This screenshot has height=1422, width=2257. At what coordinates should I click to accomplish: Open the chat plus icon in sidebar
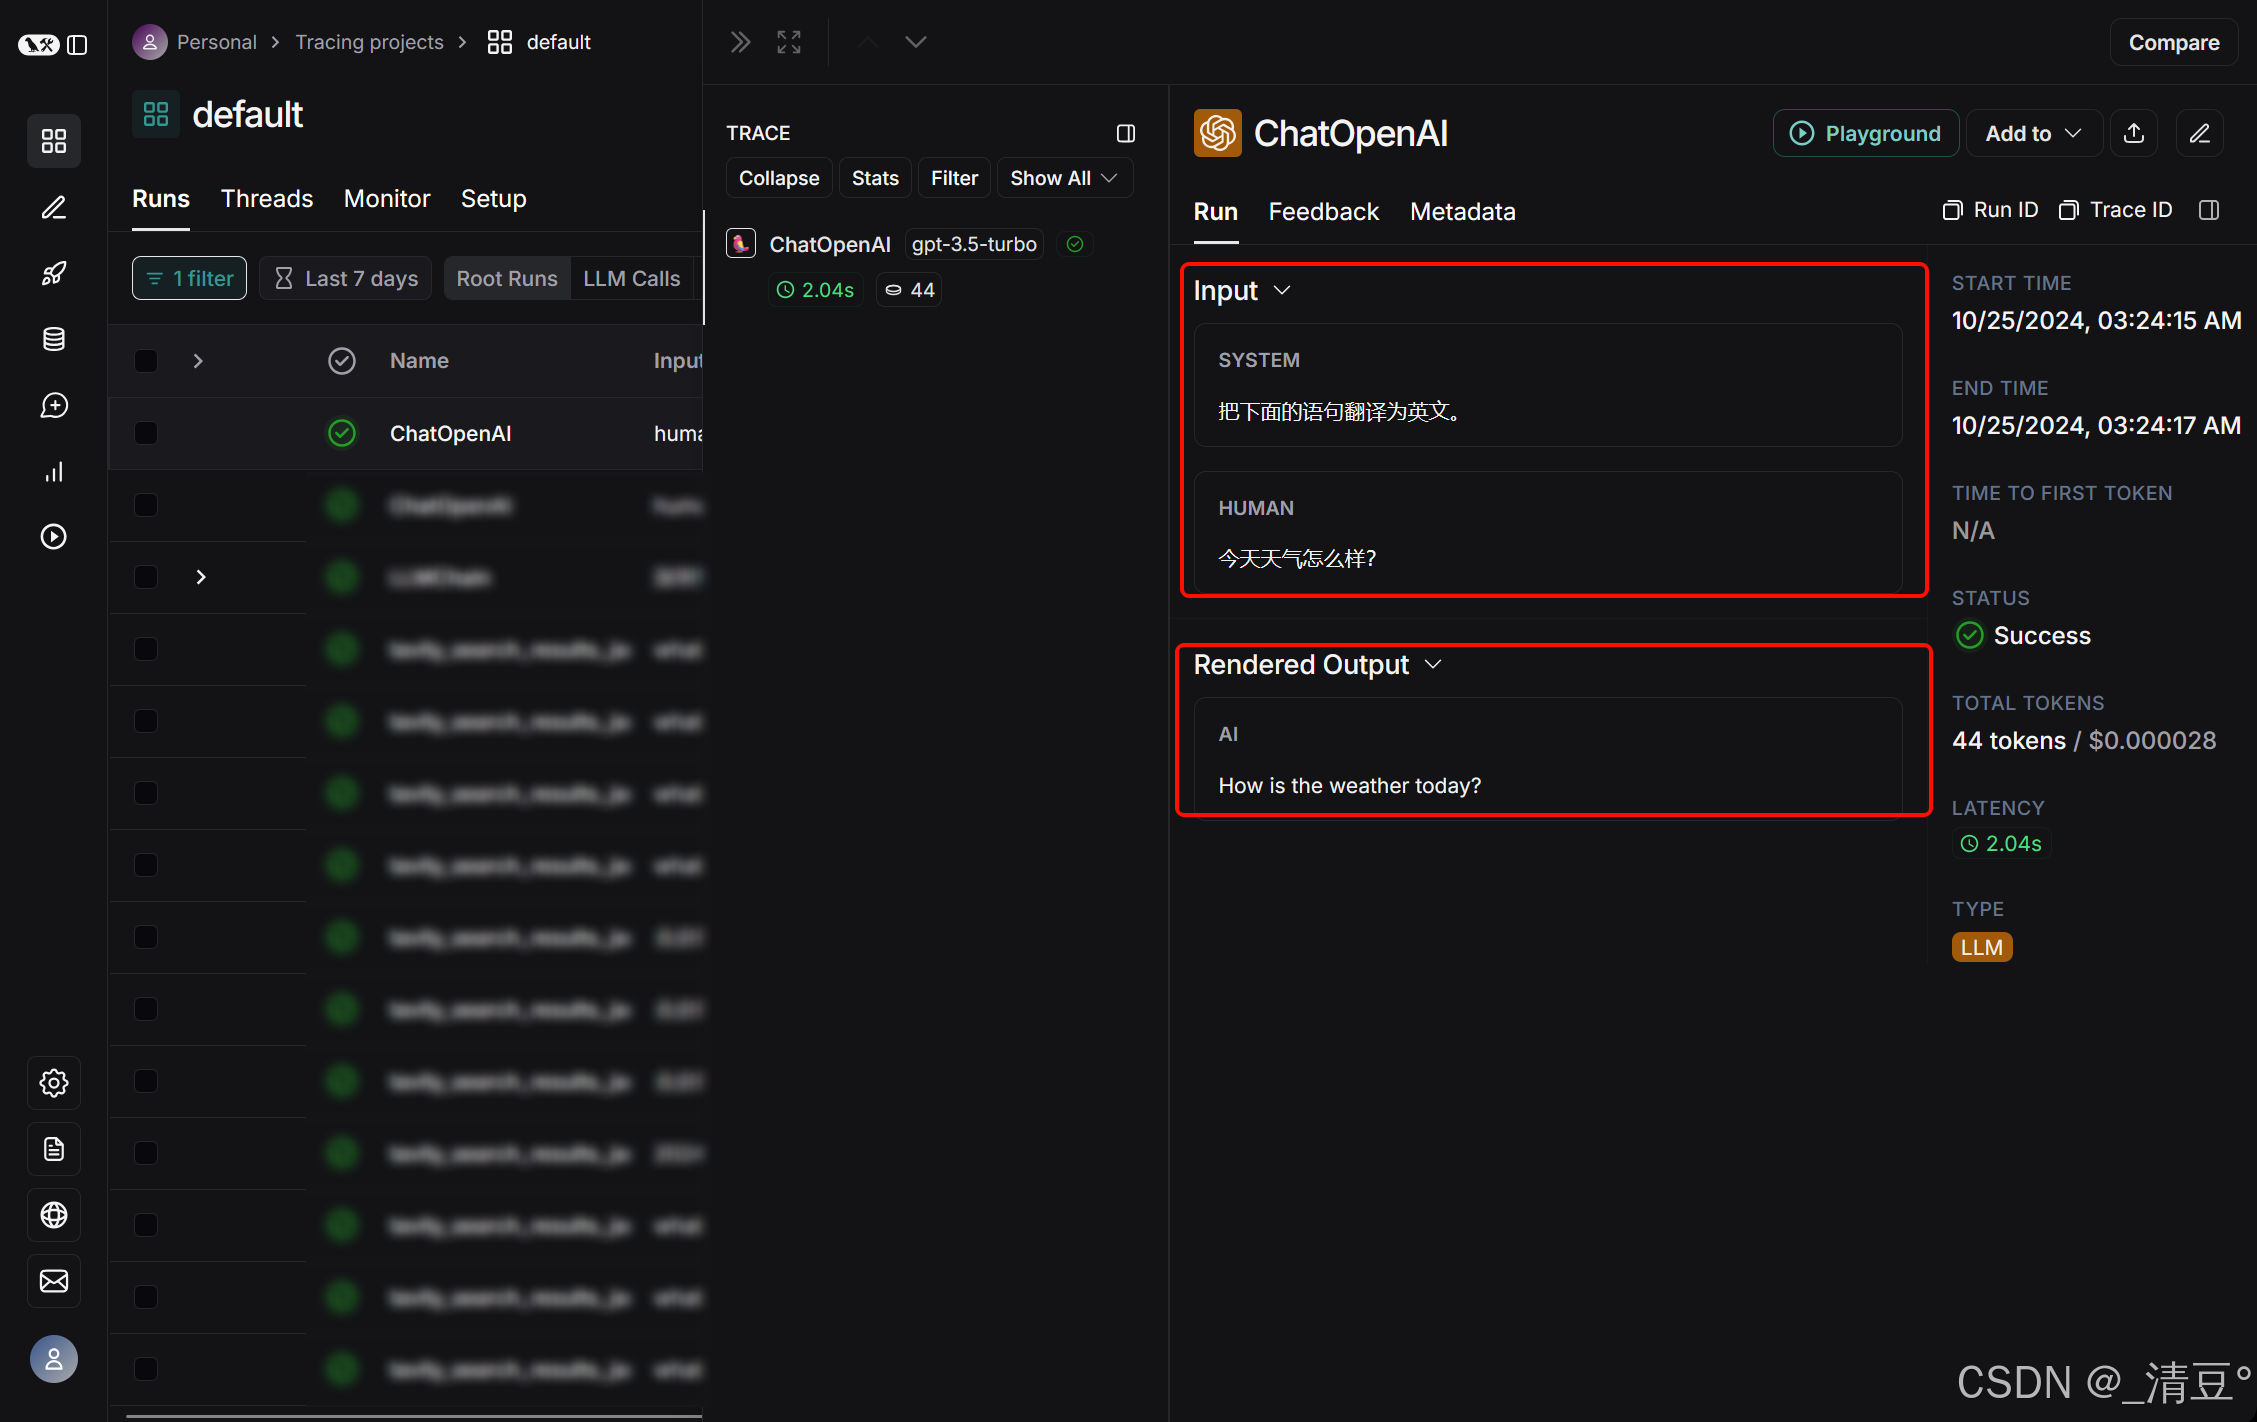click(54, 405)
